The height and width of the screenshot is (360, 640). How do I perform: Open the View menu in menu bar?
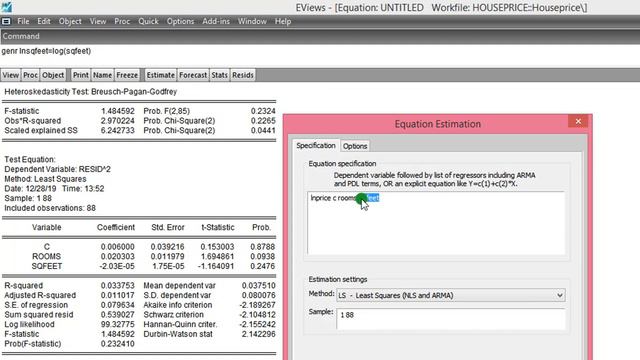[98, 21]
